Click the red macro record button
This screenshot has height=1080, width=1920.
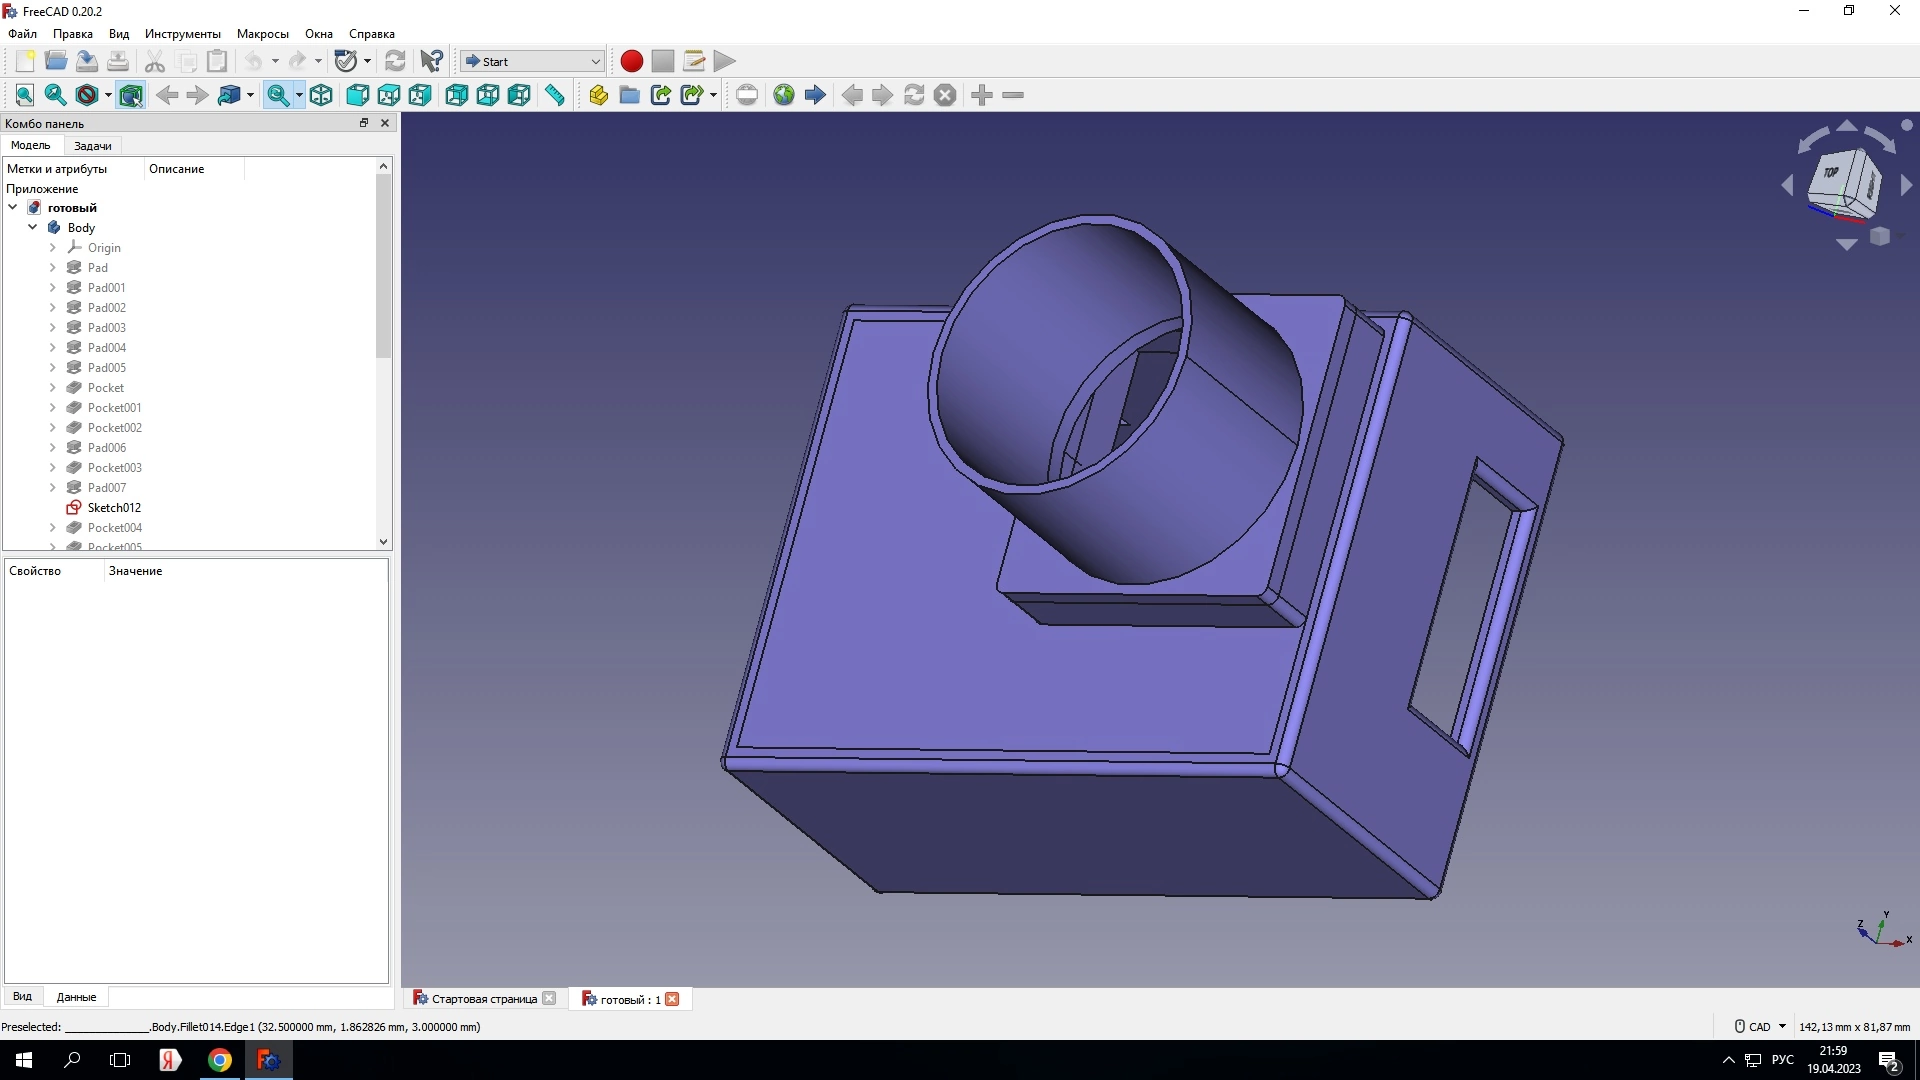pos(631,61)
